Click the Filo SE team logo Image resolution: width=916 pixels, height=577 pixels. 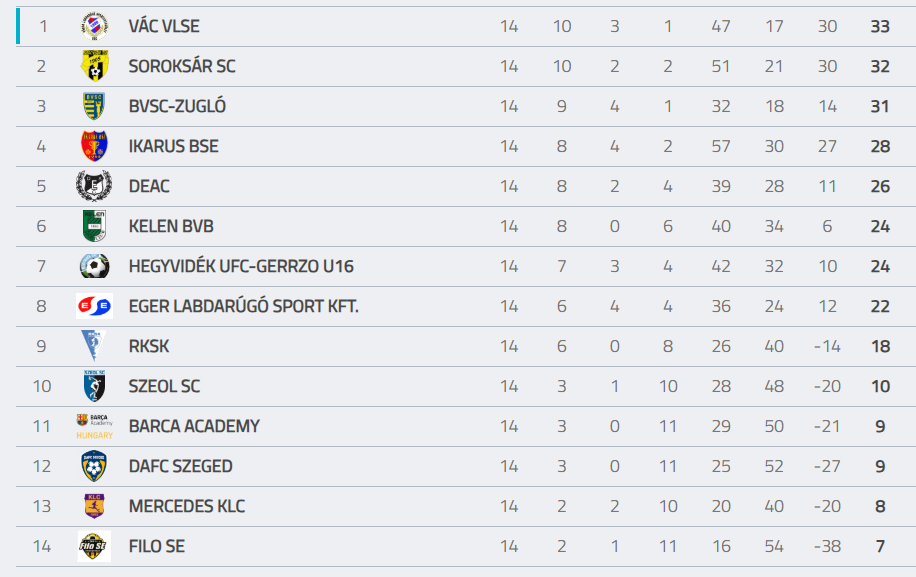(x=94, y=546)
